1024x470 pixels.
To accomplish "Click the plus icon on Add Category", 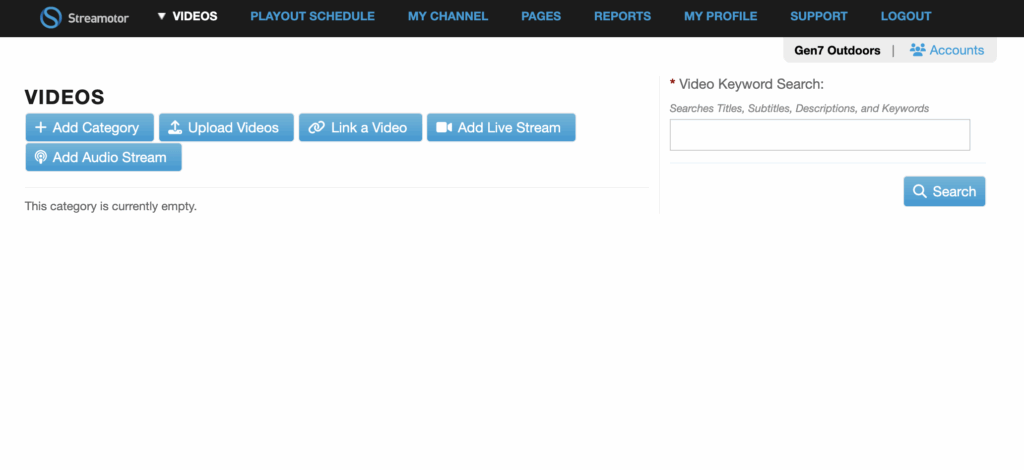I will (x=41, y=128).
